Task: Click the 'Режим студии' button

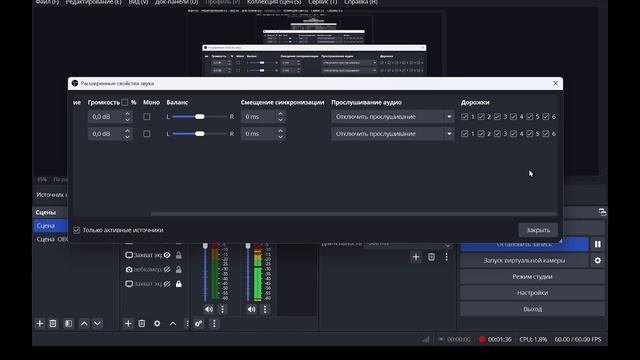Action: point(532,277)
